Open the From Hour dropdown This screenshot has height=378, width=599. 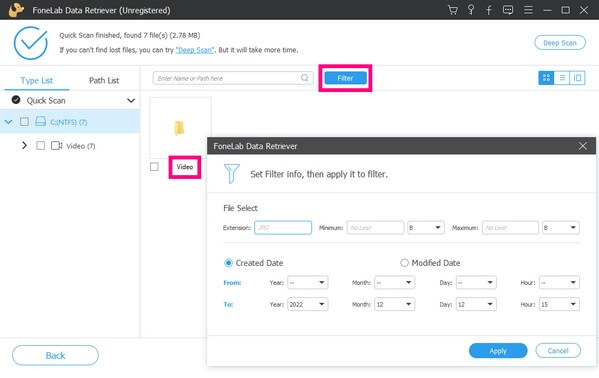559,283
